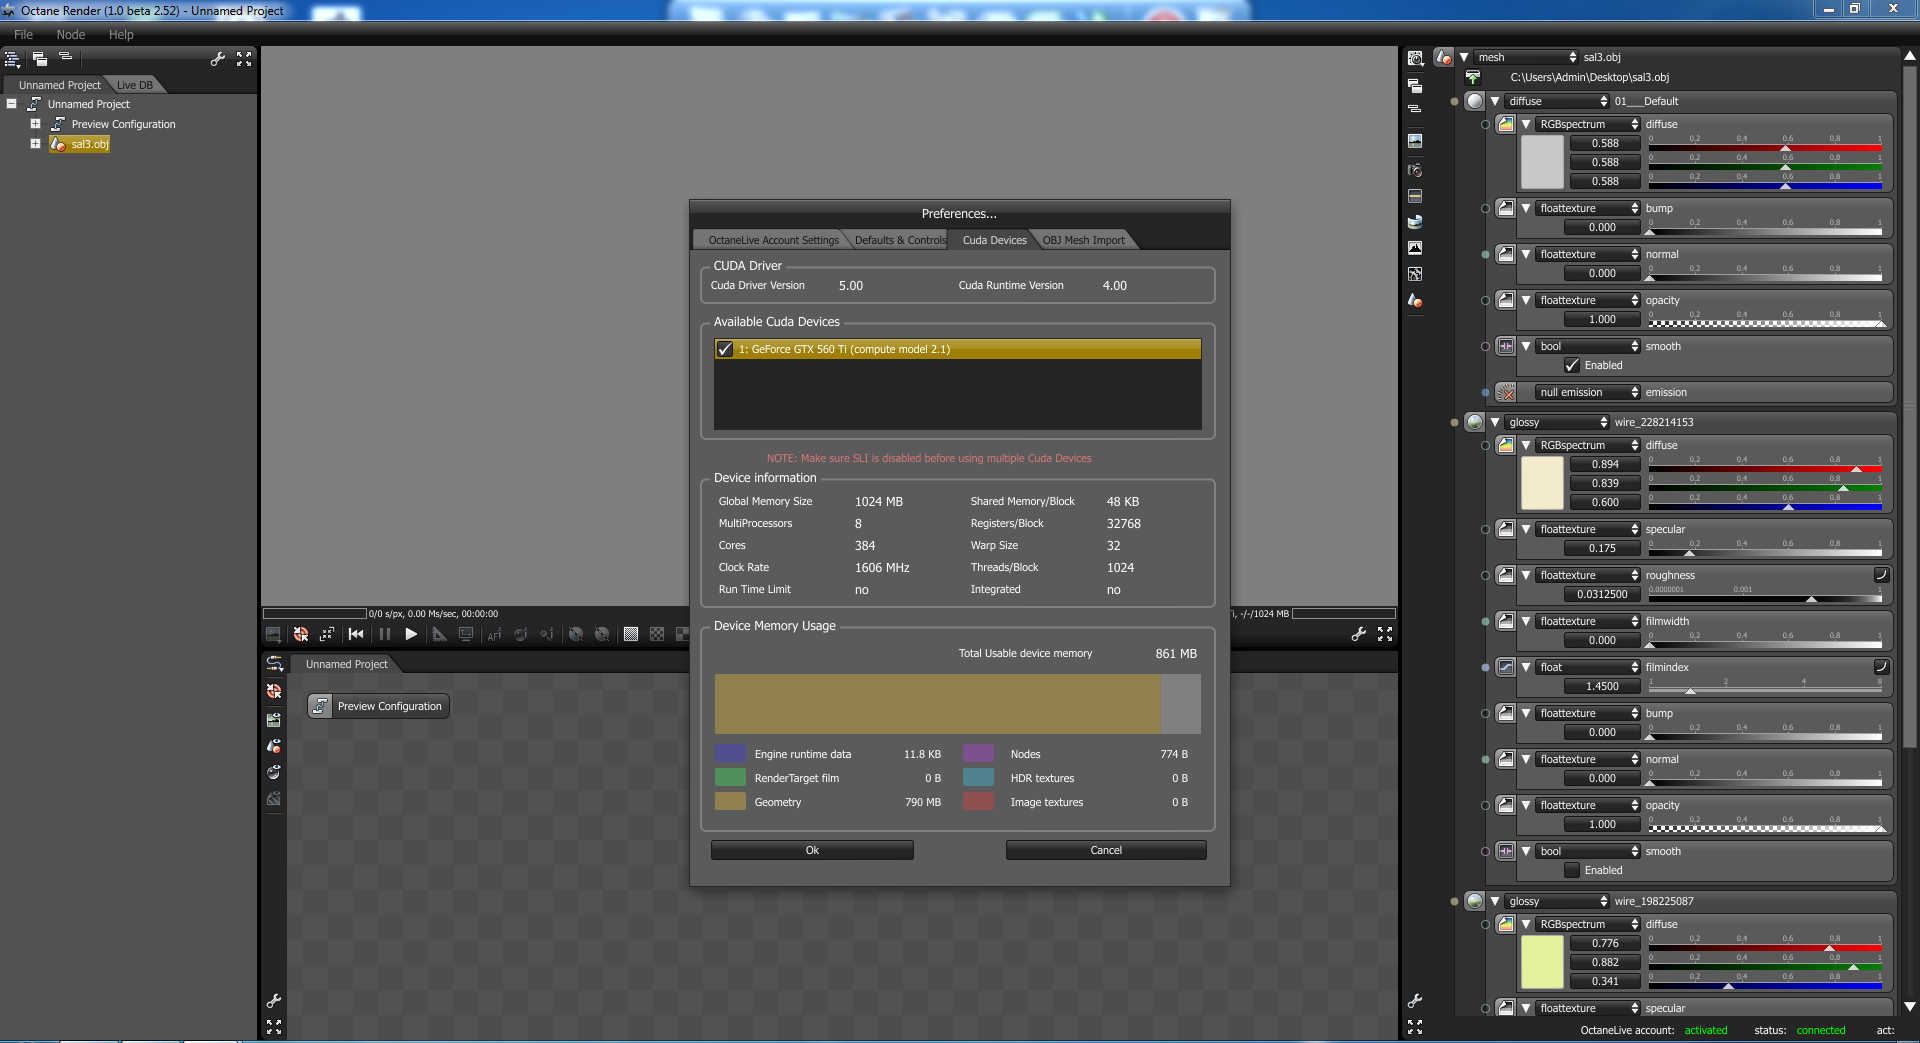Restart render with the skip-back icon
This screenshot has height=1043, width=1920.
pos(356,634)
